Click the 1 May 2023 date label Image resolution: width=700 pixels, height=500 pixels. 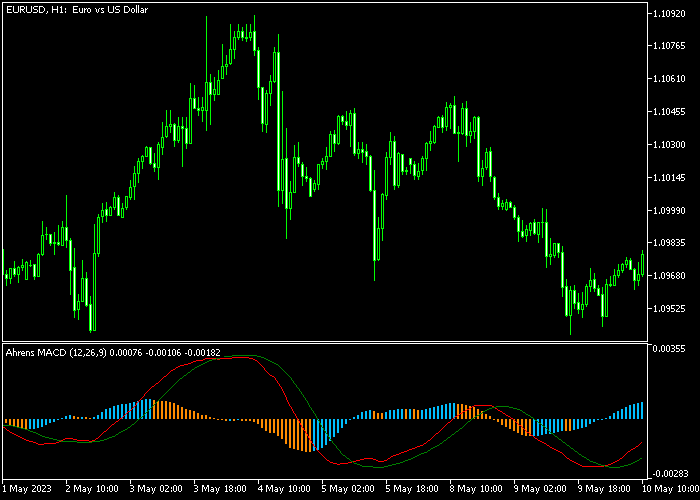pyautogui.click(x=27, y=489)
